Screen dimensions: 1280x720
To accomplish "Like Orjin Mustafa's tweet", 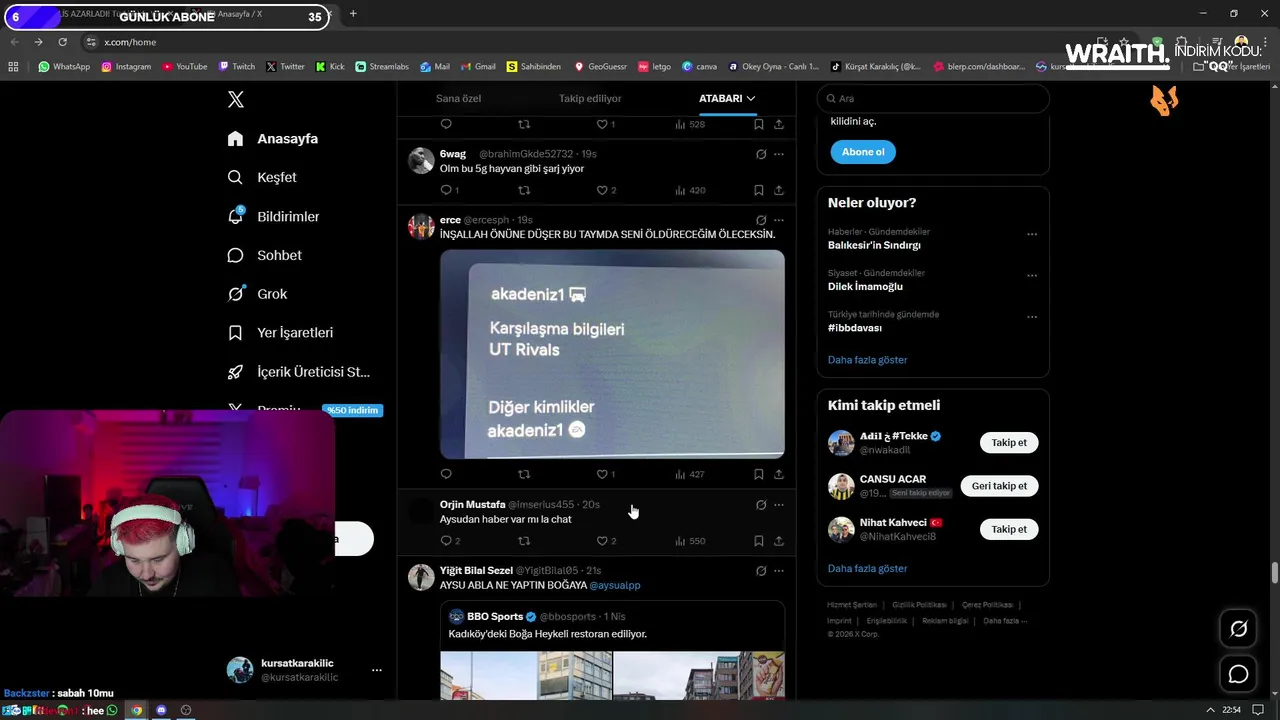I will point(602,541).
